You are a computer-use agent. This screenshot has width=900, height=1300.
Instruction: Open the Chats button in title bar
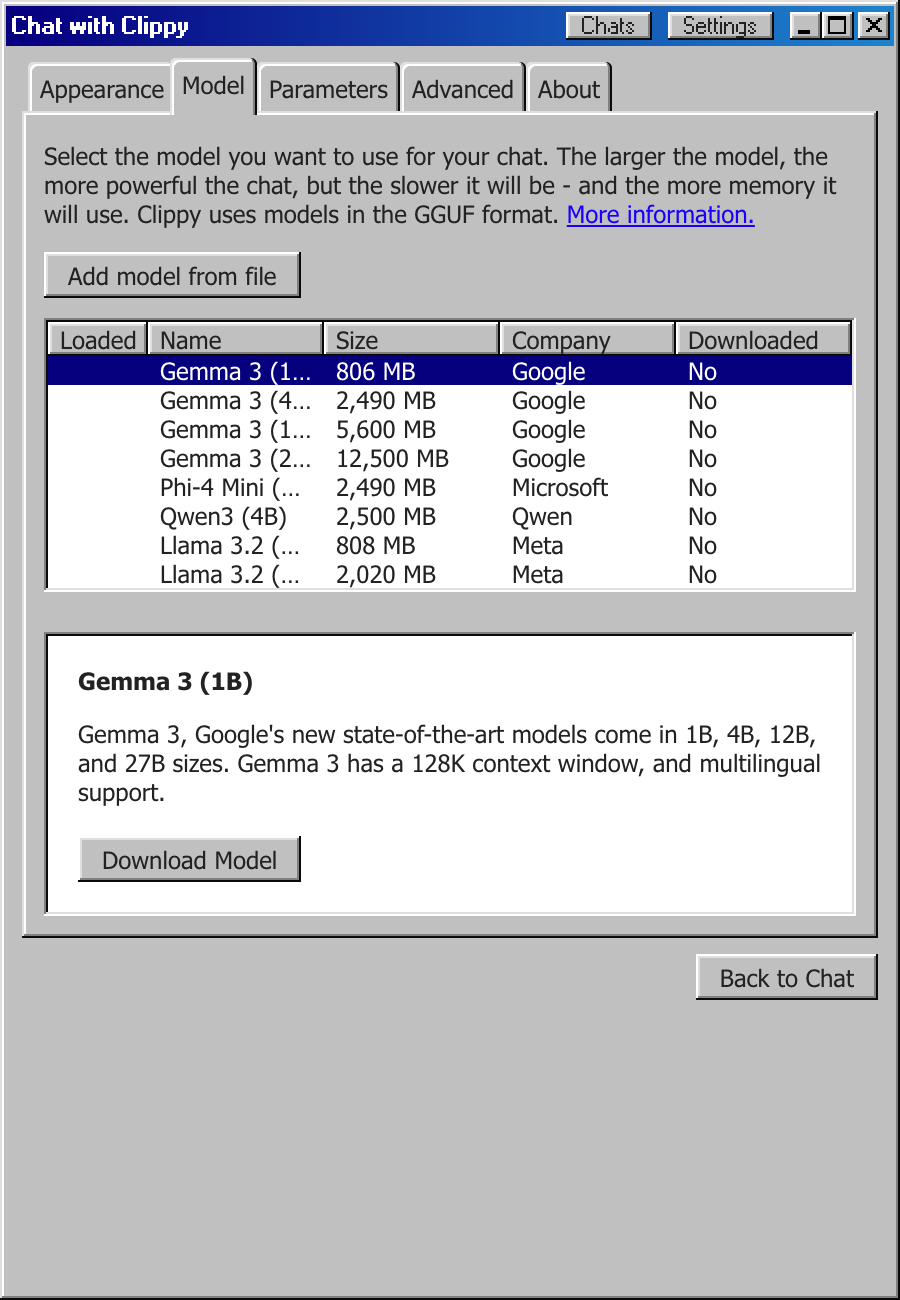click(608, 26)
